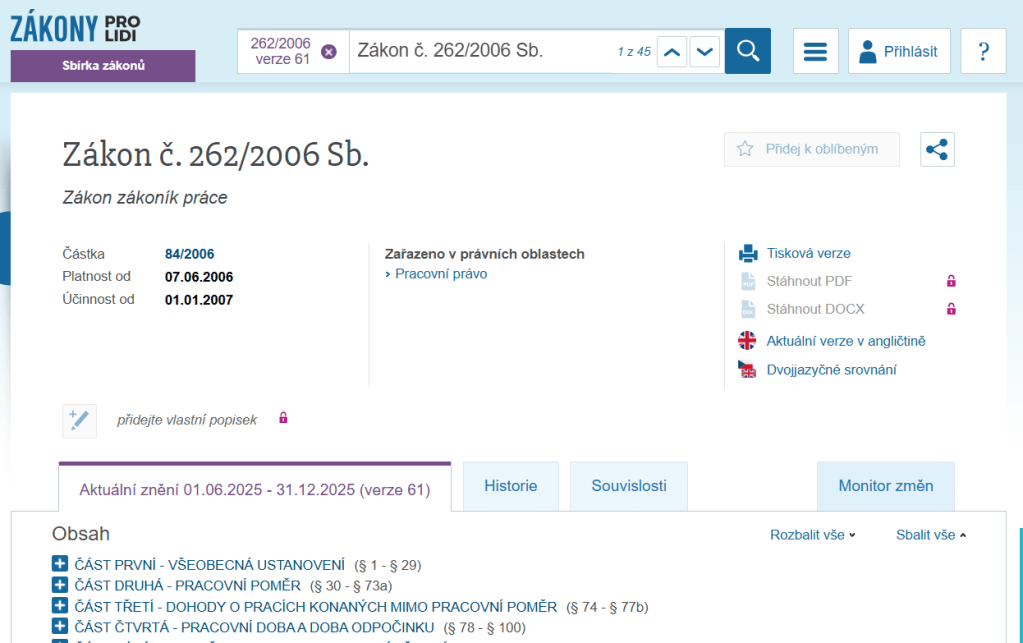Click the pencil add-note icon
This screenshot has height=643, width=1023.
tap(80, 420)
